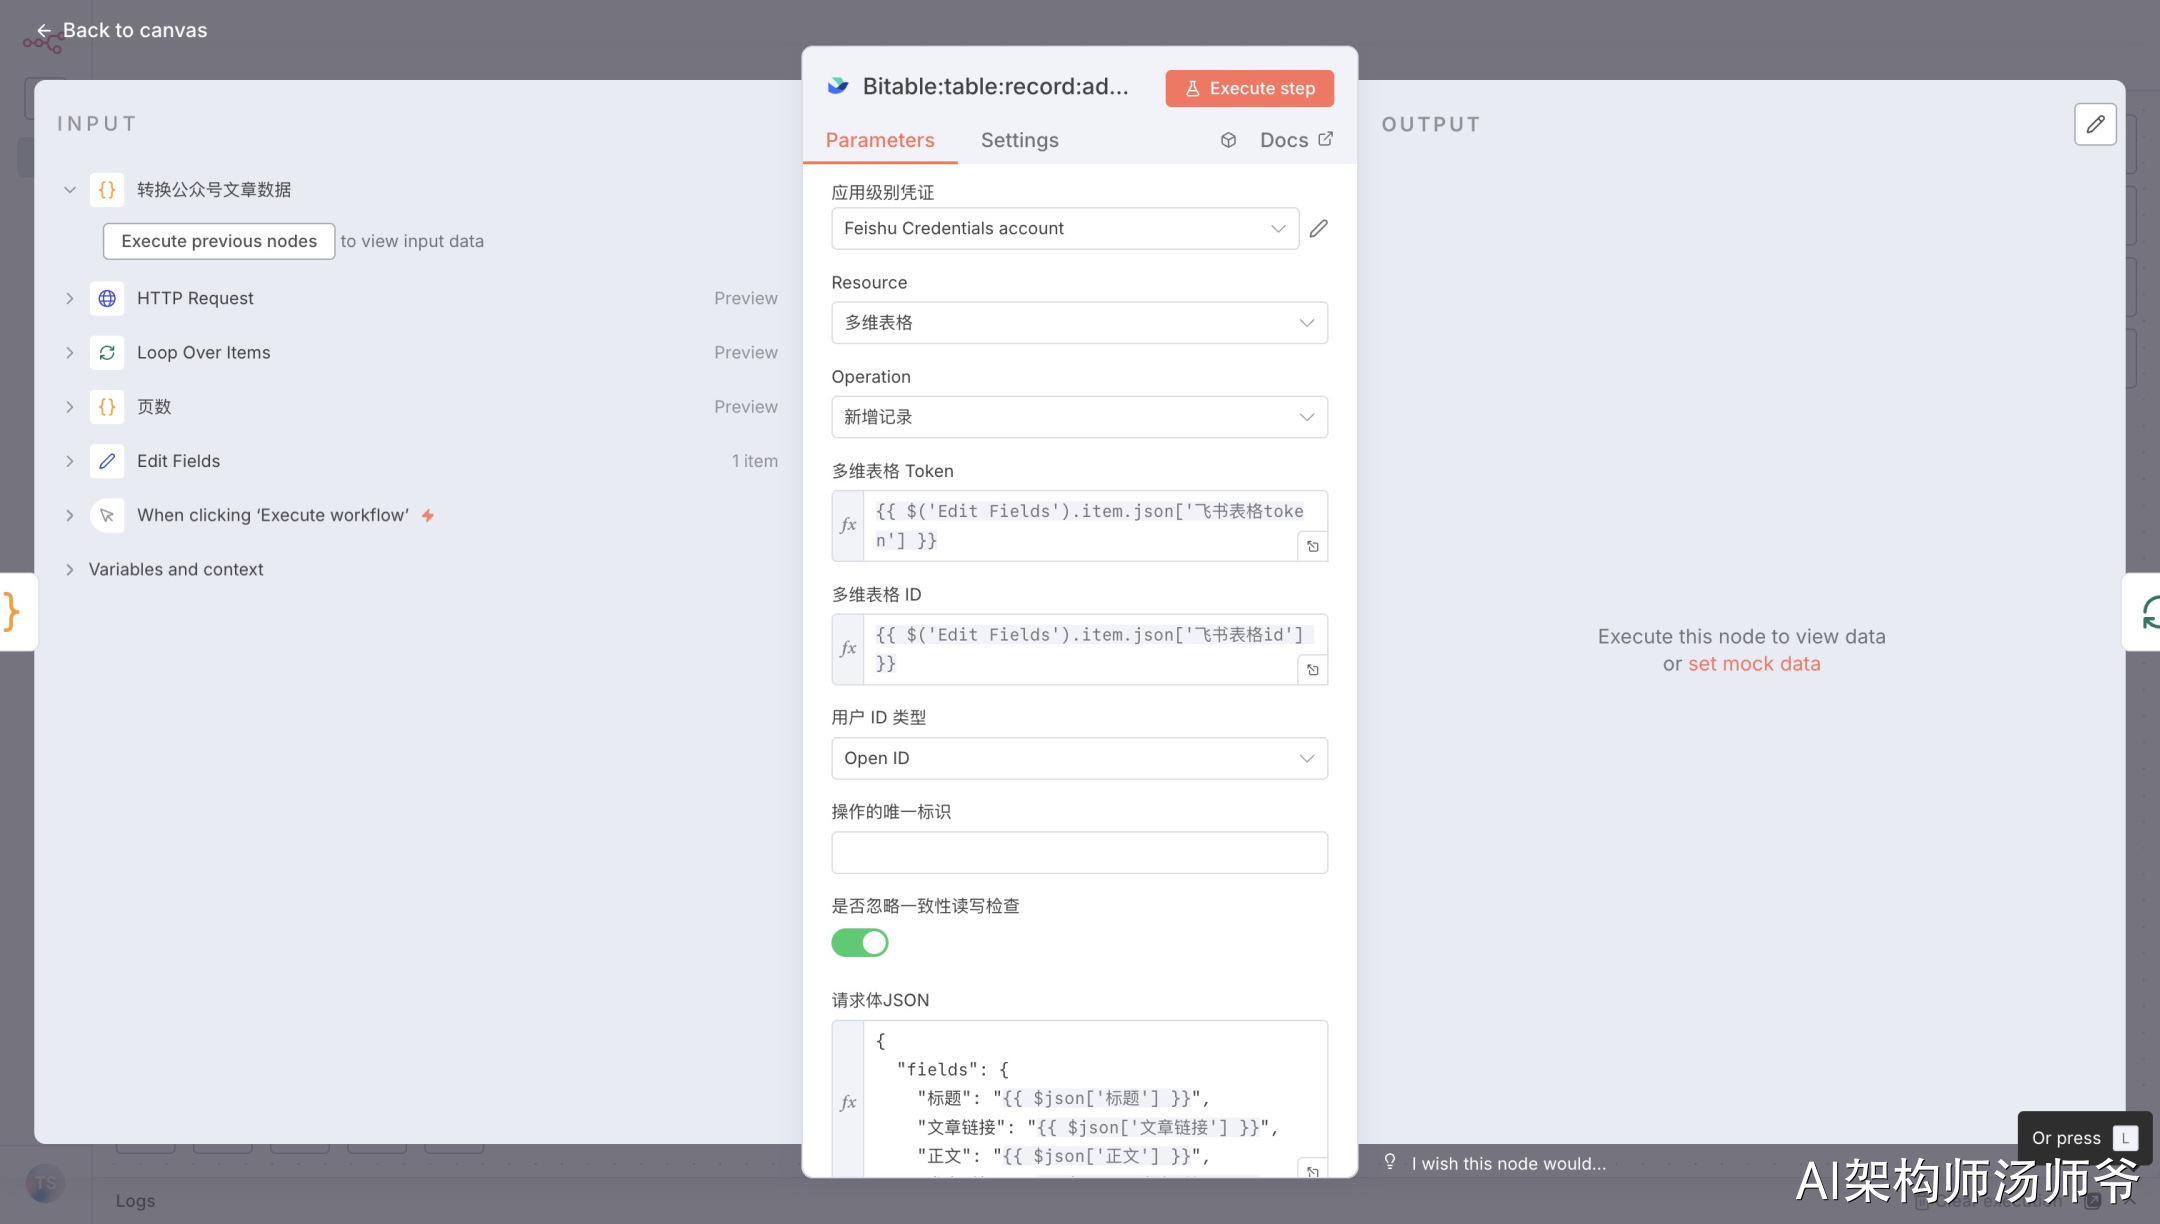
Task: Open the Resource 多维表格 dropdown
Action: click(1079, 323)
